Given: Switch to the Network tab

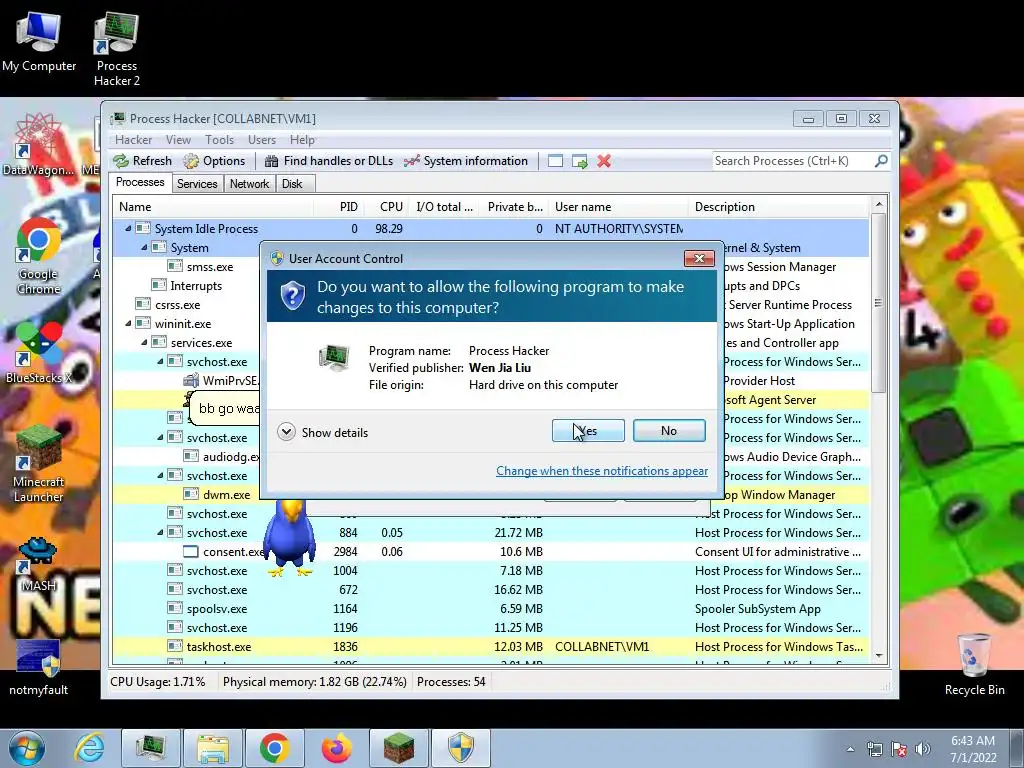Looking at the screenshot, I should 249,184.
